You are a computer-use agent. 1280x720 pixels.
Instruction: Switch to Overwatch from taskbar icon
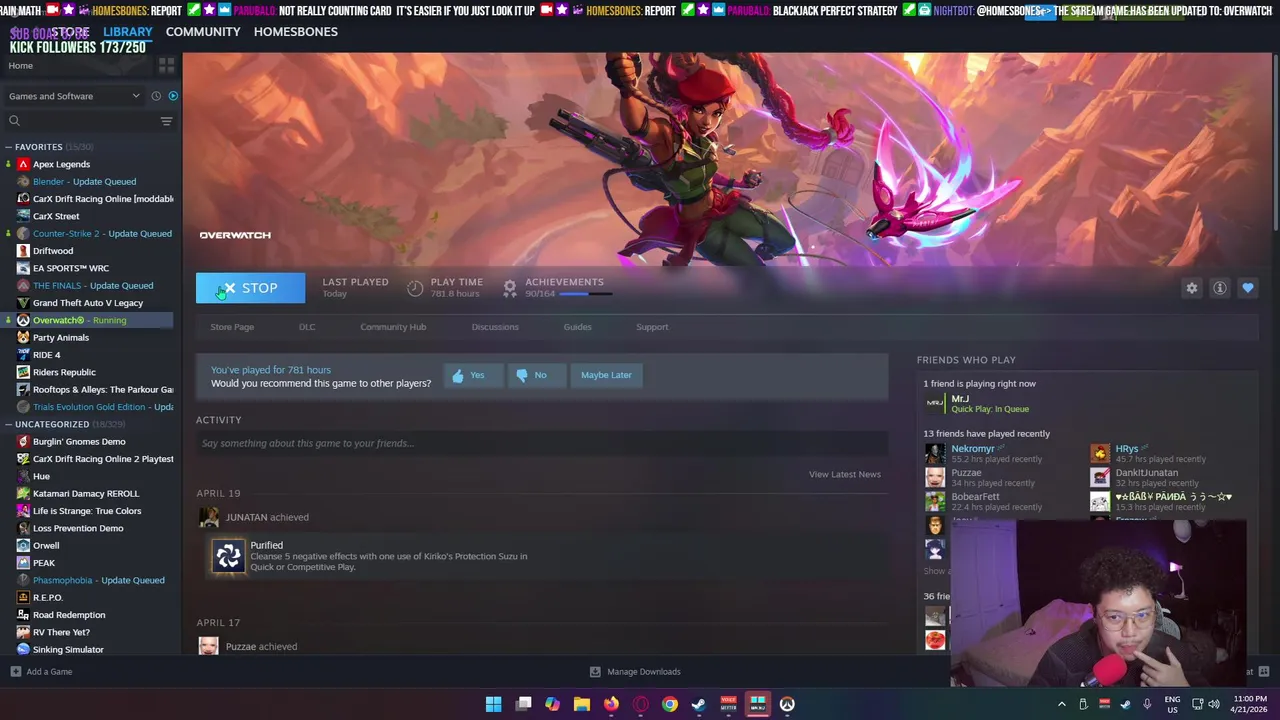click(x=787, y=704)
